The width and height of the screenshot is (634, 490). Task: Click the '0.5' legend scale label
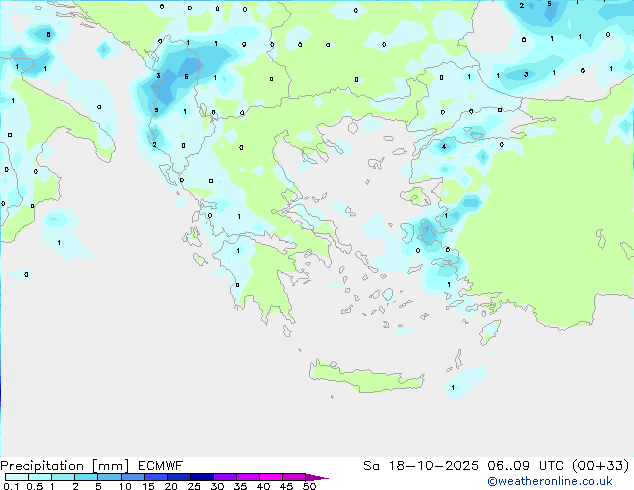pyautogui.click(x=34, y=486)
